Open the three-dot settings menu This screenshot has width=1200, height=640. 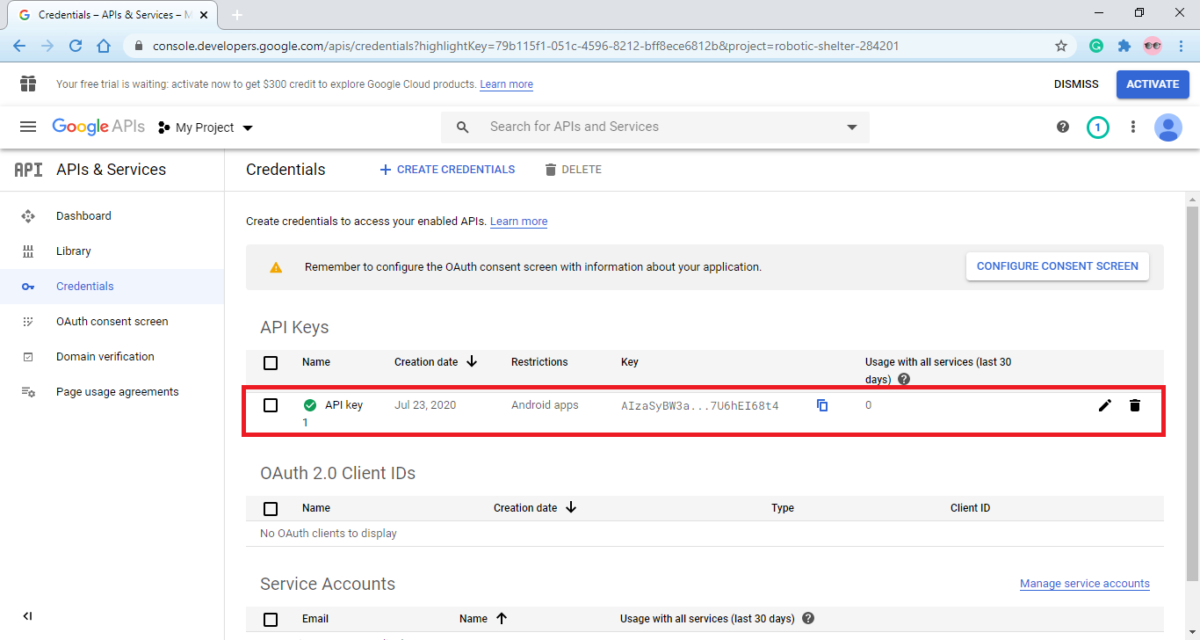pos(1133,127)
